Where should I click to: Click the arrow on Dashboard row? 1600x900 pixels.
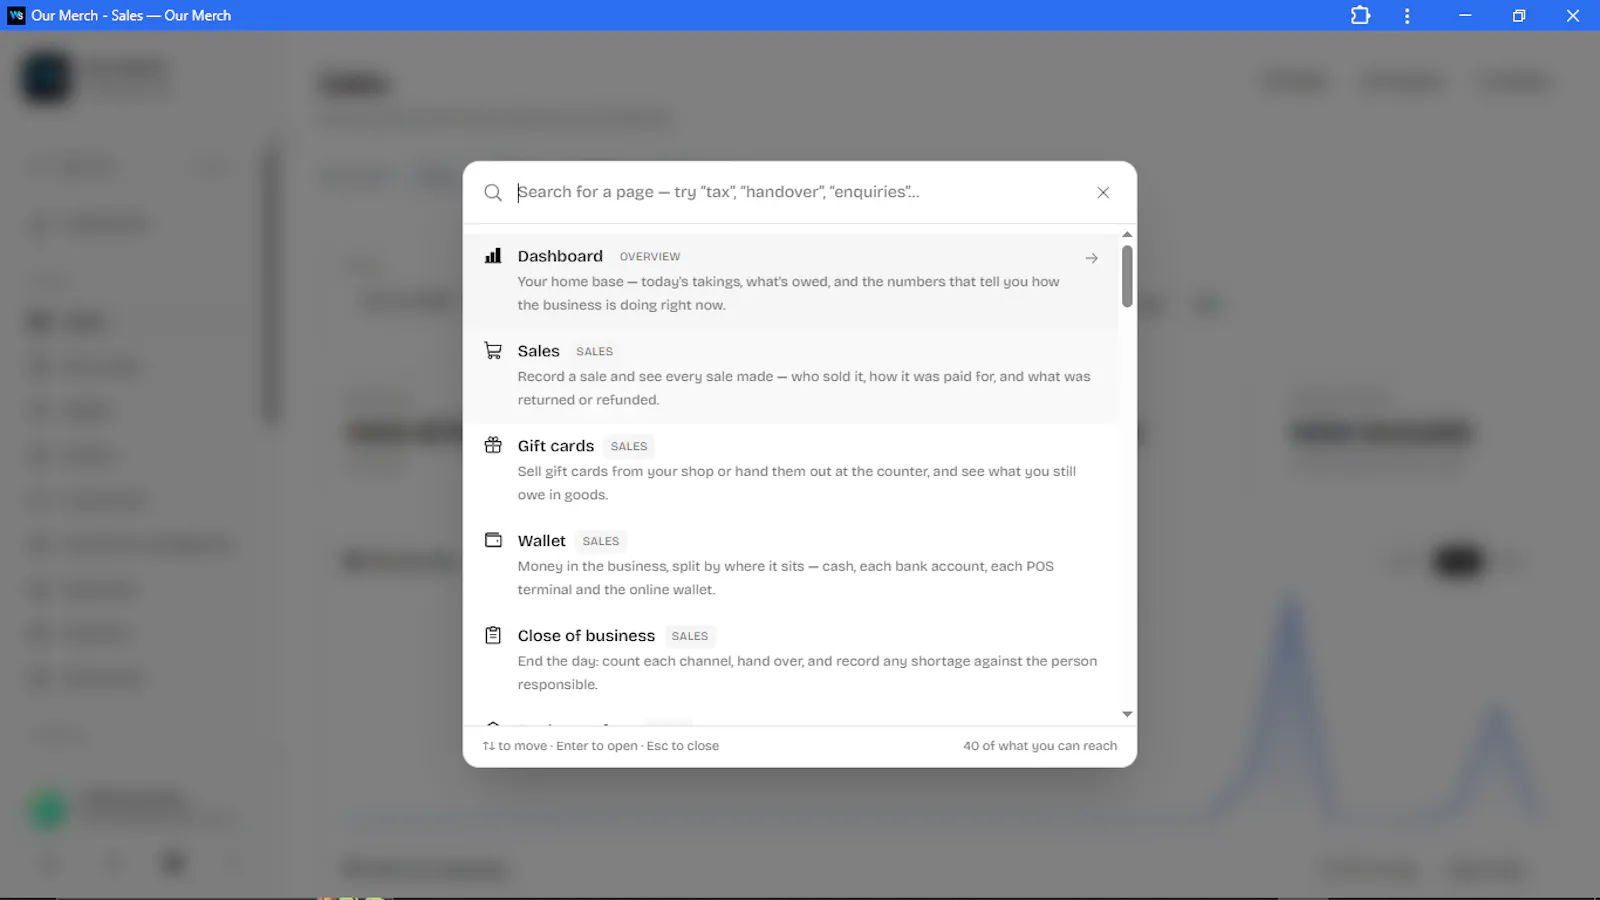1091,258
